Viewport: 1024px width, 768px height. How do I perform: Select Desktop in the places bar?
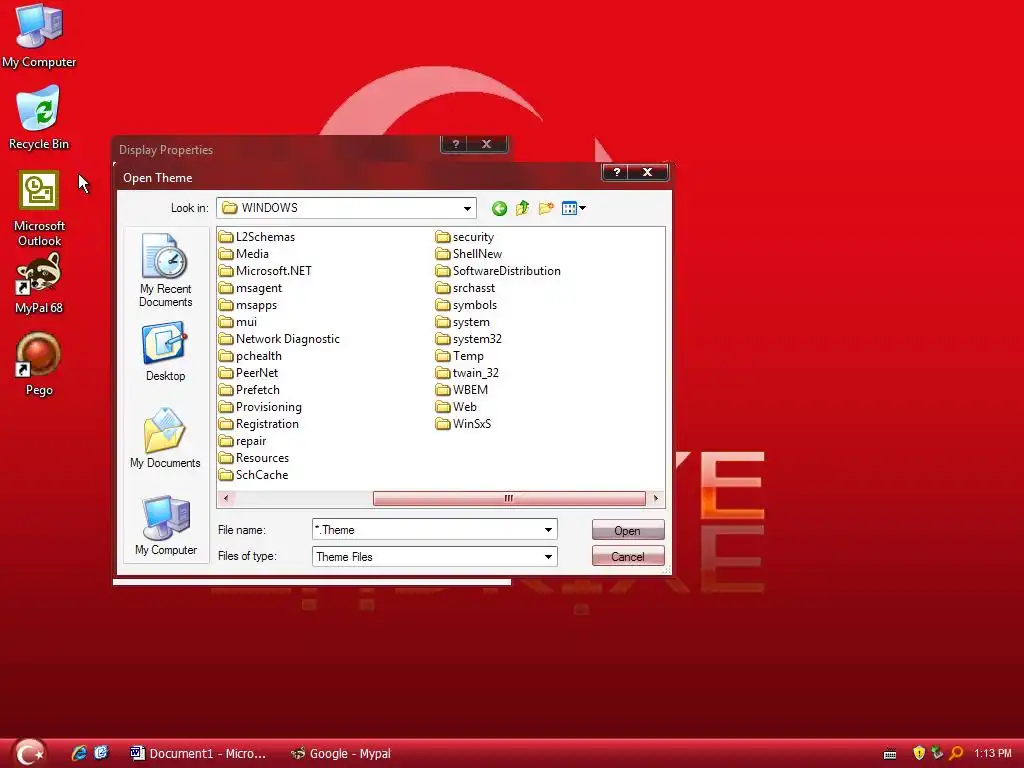(x=165, y=351)
